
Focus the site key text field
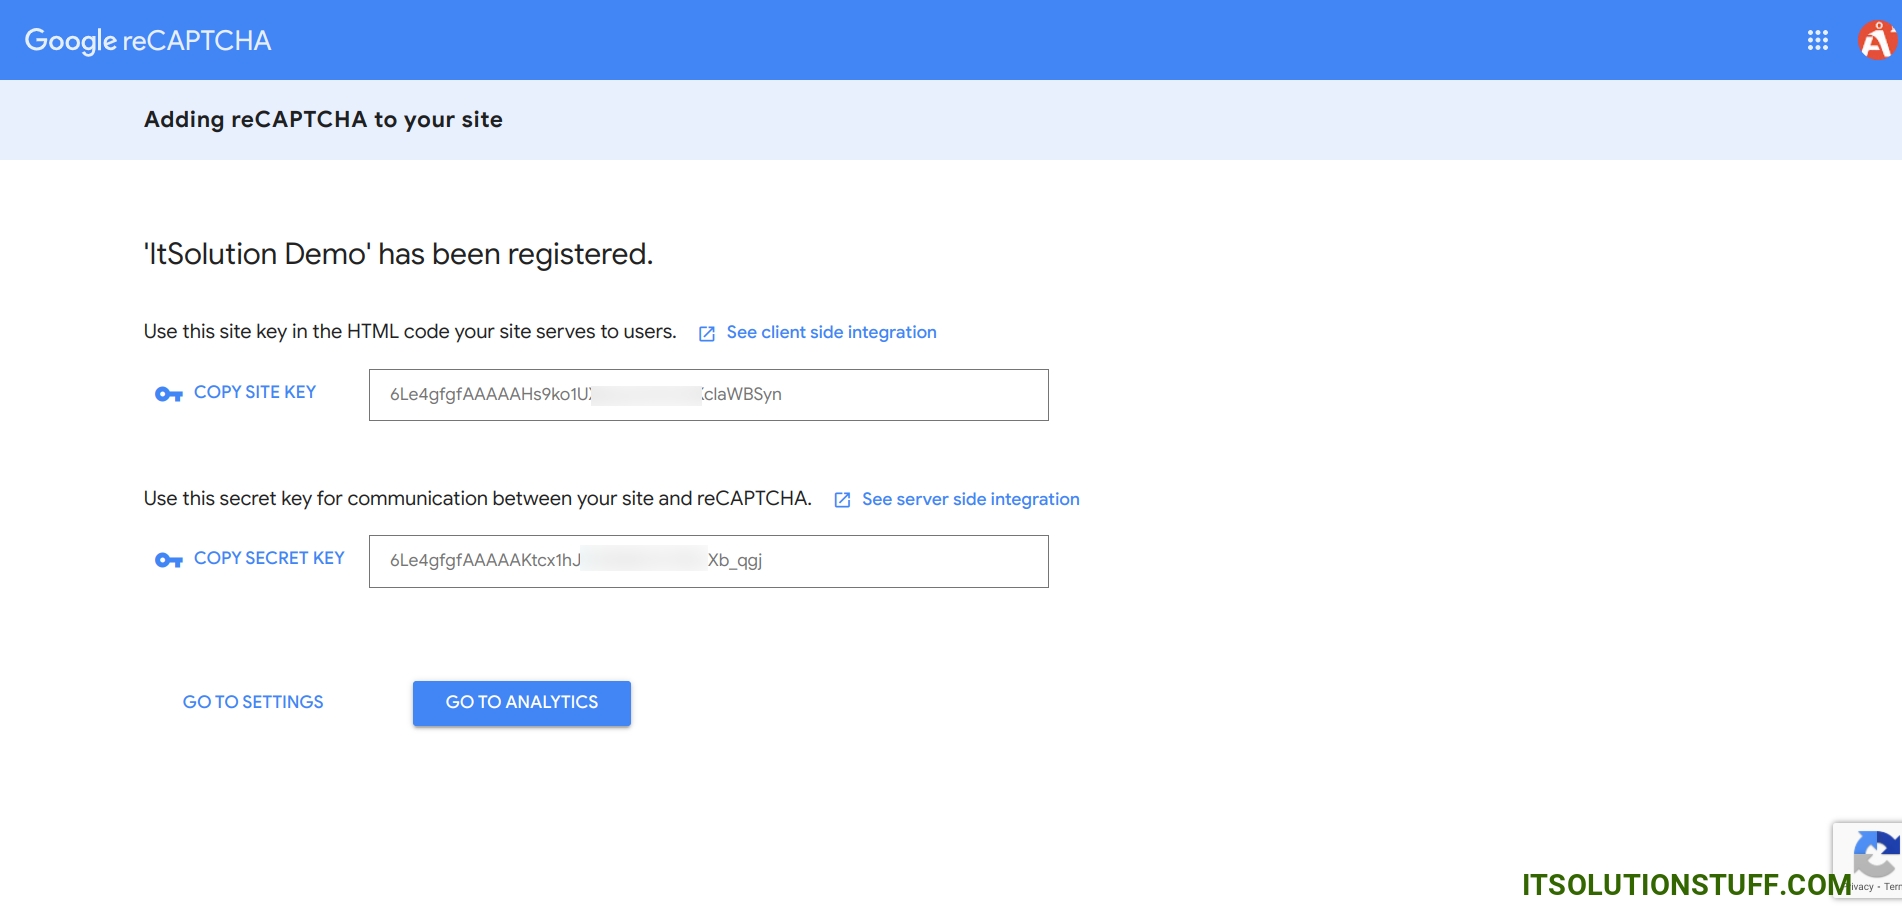pos(708,395)
